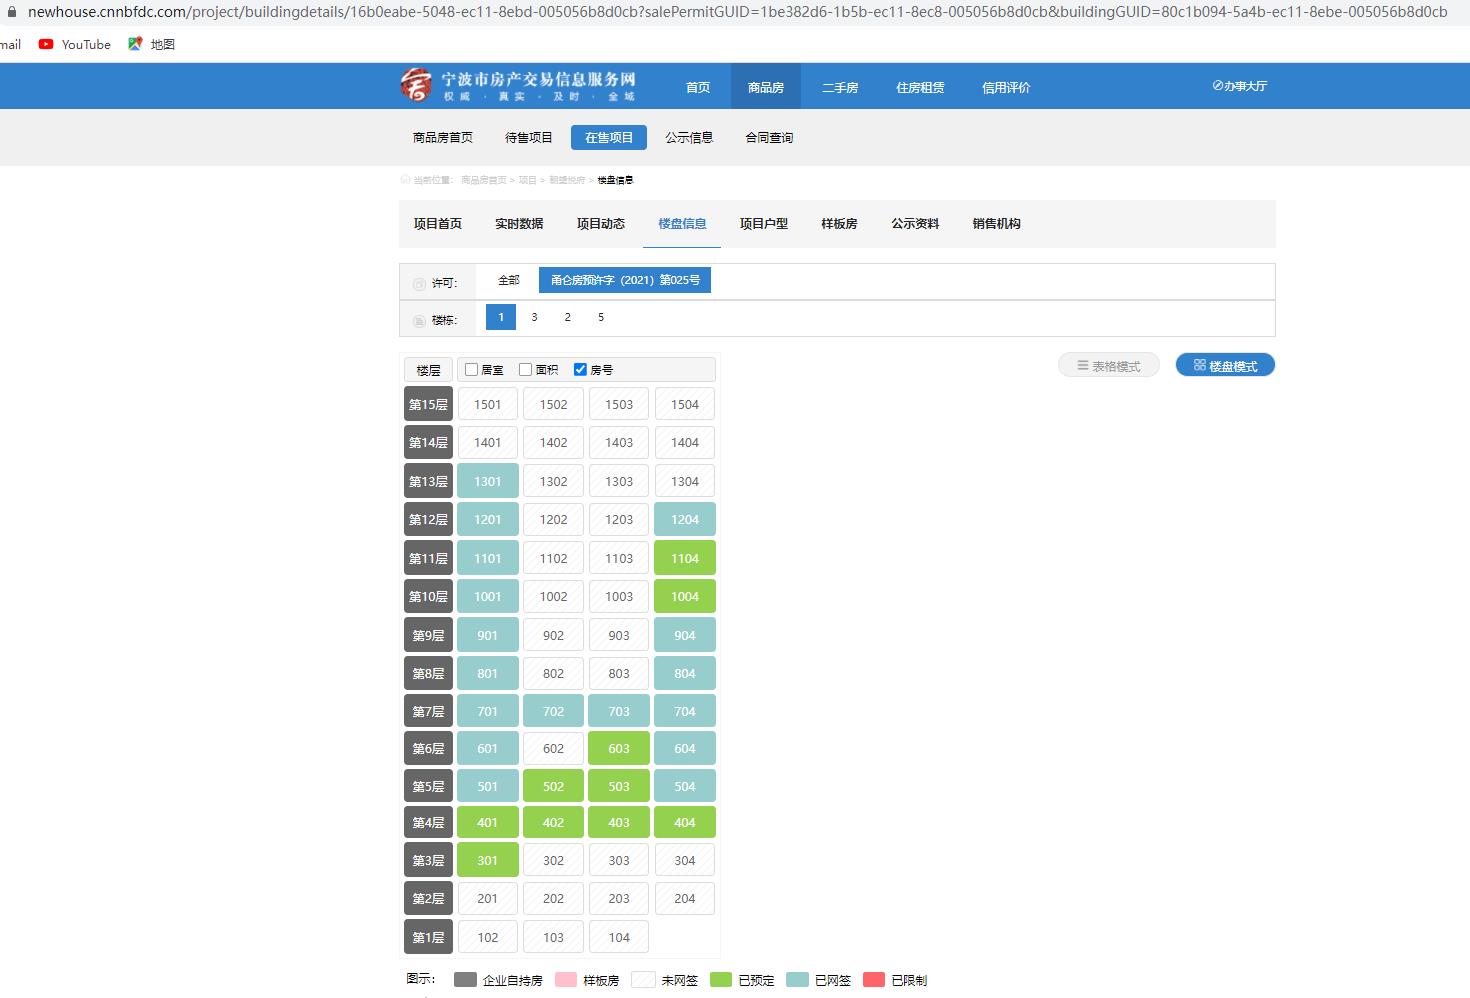
Task: Click the browser address bar URL
Action: pyautogui.click(x=738, y=12)
